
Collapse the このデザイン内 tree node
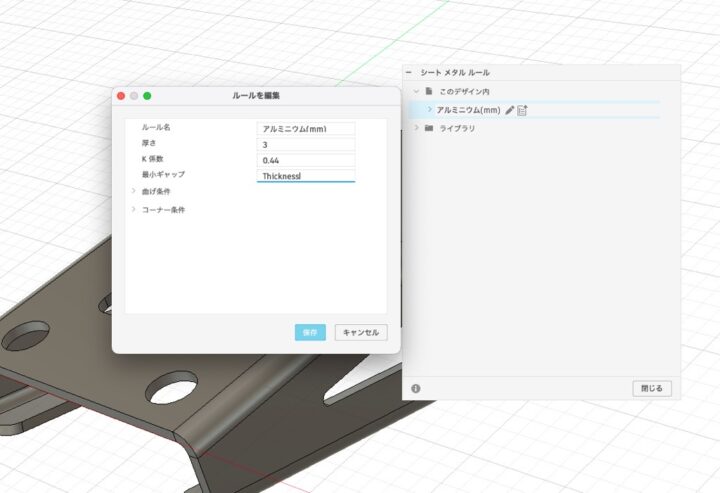coord(416,91)
